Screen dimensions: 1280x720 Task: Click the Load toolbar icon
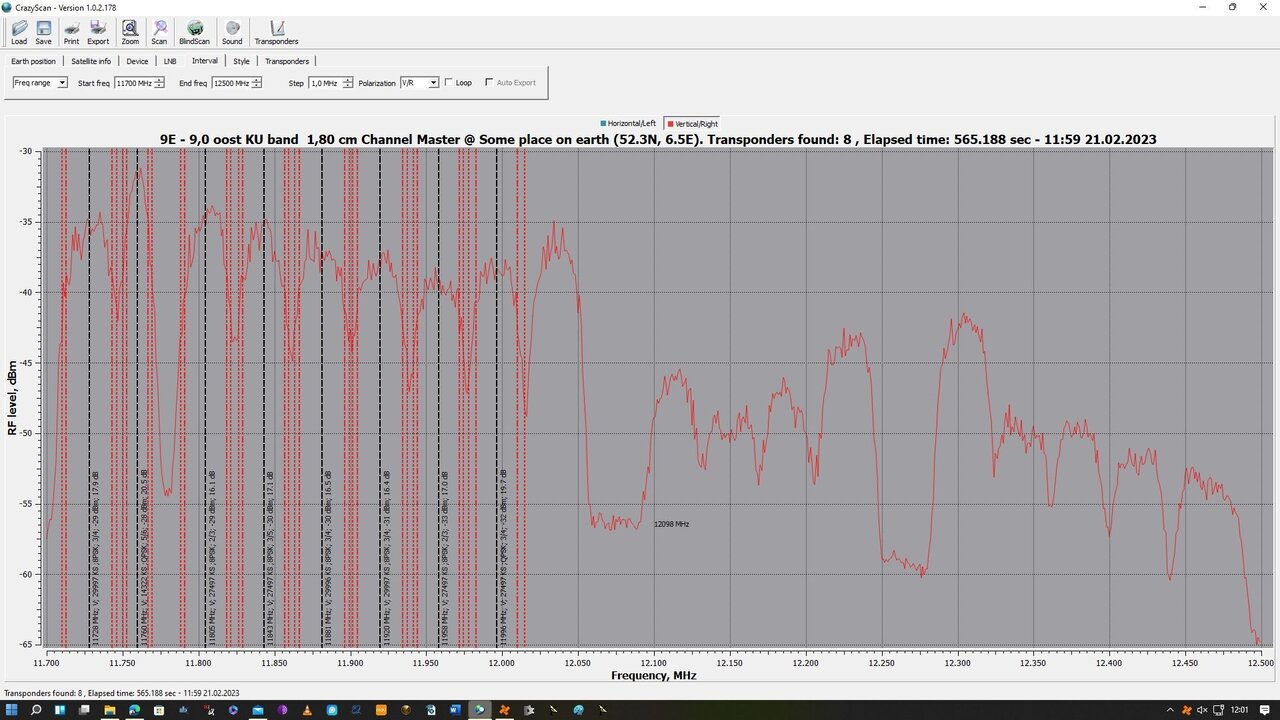[19, 32]
